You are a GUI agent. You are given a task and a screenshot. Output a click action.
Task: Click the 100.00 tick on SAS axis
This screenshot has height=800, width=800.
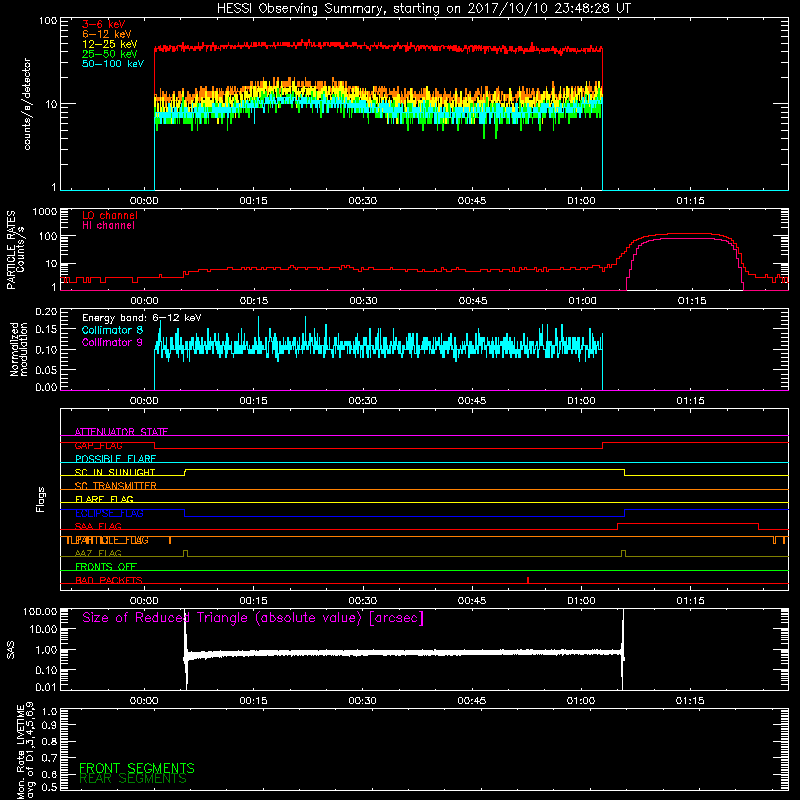click(40, 611)
